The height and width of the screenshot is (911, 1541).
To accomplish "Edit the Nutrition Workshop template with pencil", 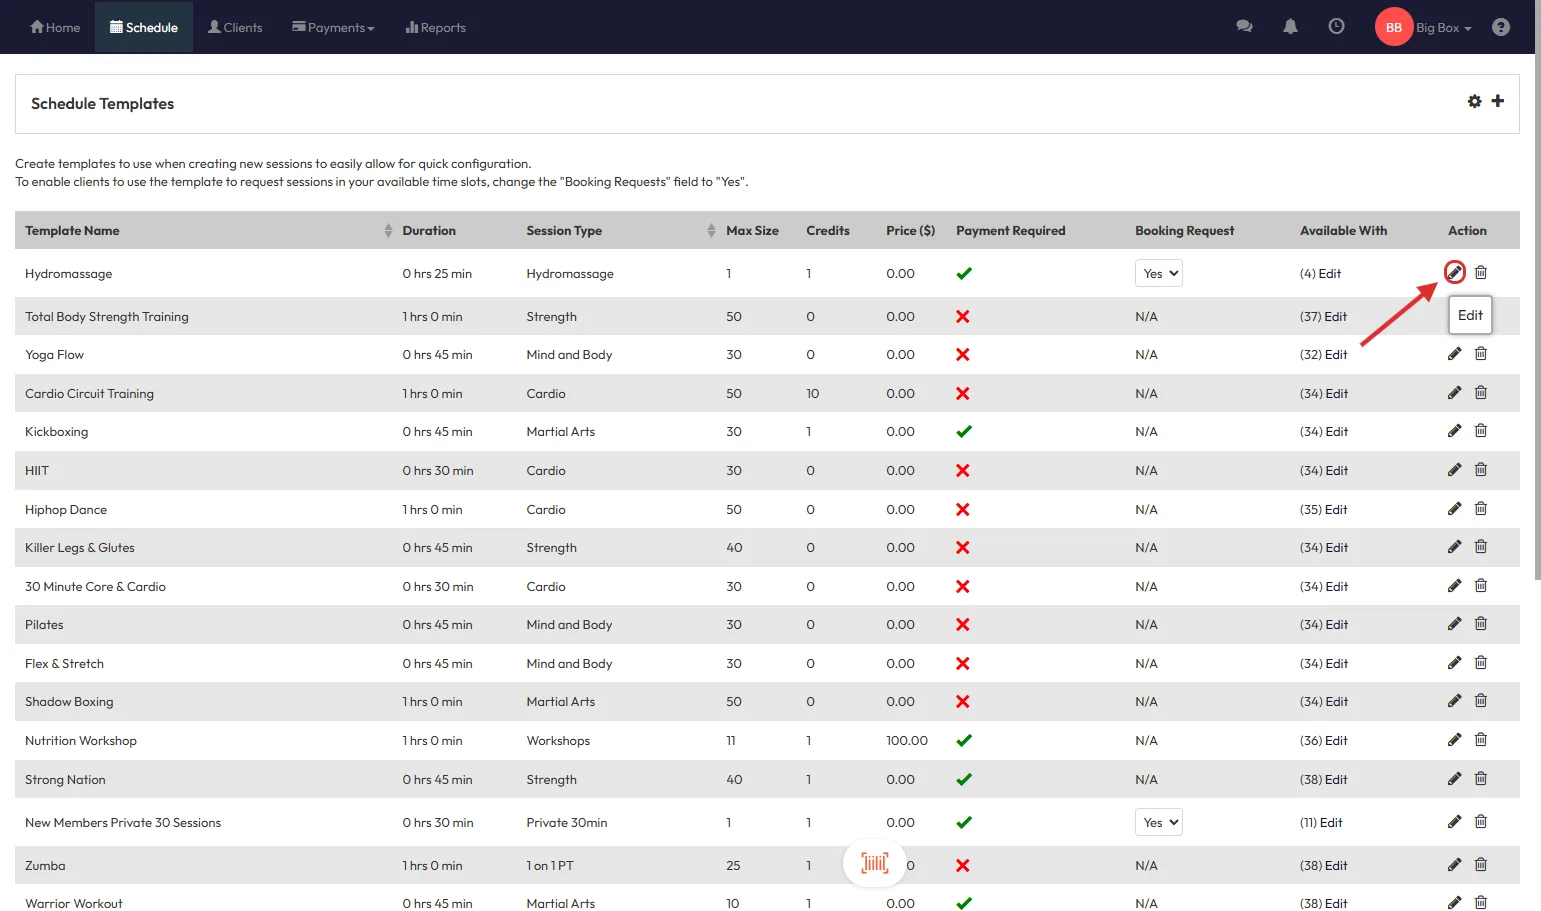I will pos(1454,740).
